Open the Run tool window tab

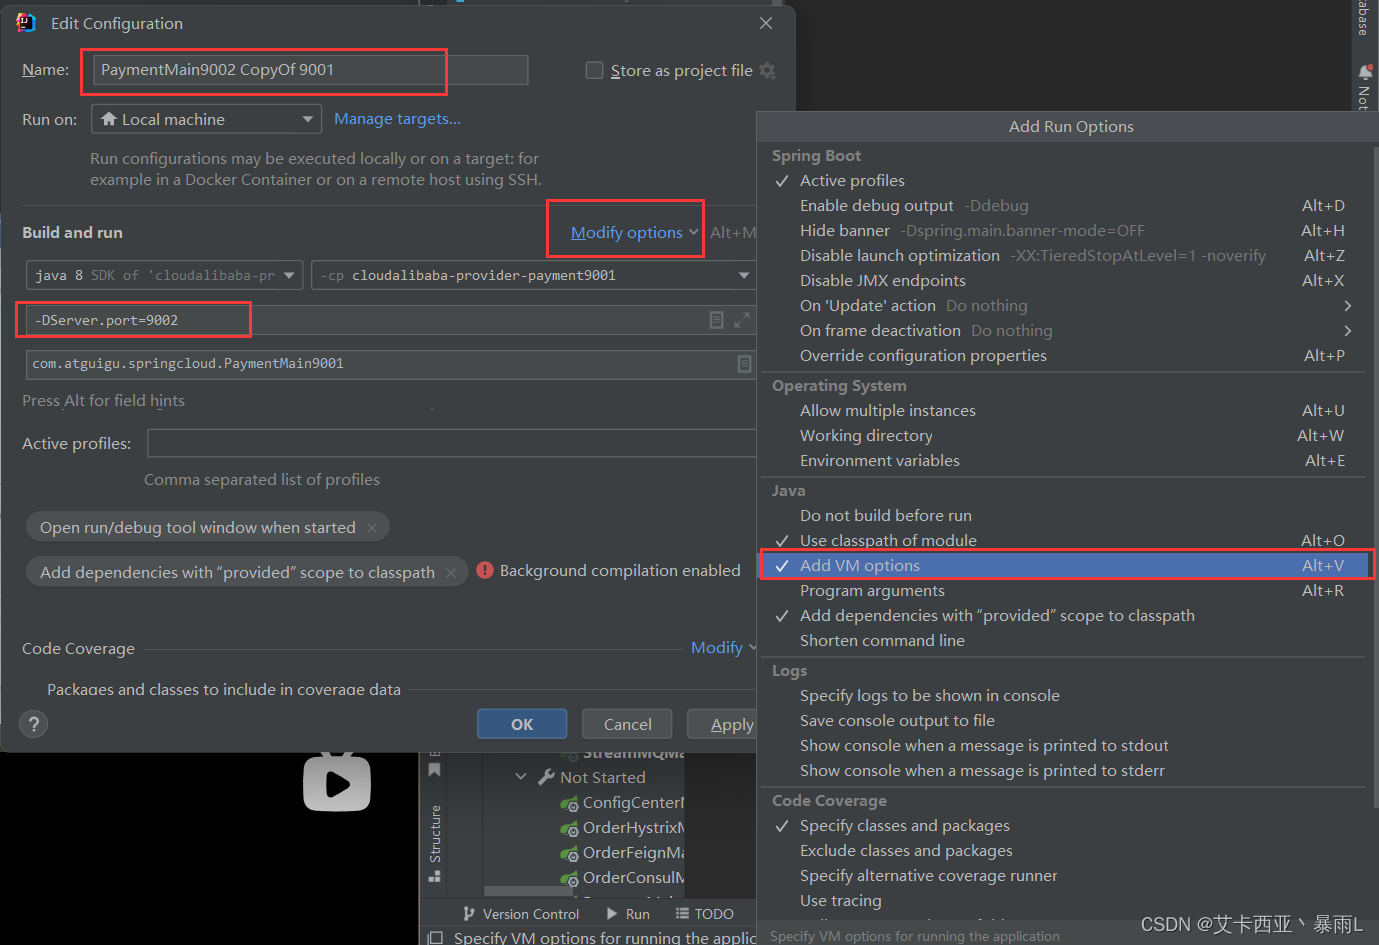pyautogui.click(x=627, y=914)
